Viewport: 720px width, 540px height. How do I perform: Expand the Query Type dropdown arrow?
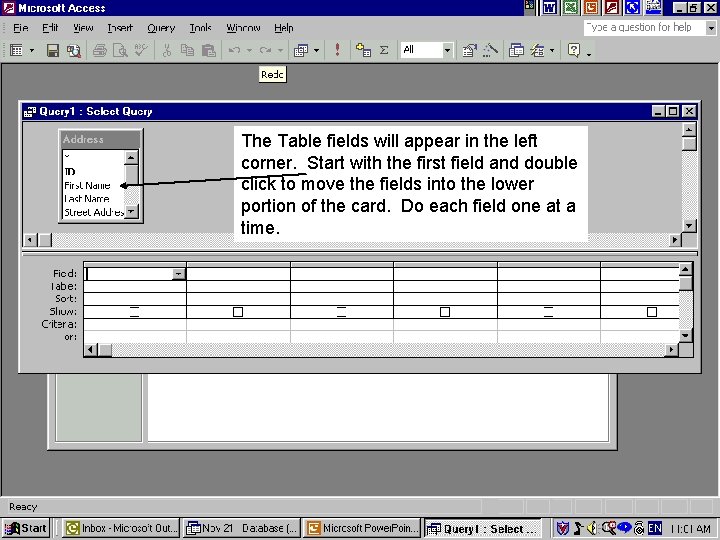(x=316, y=50)
